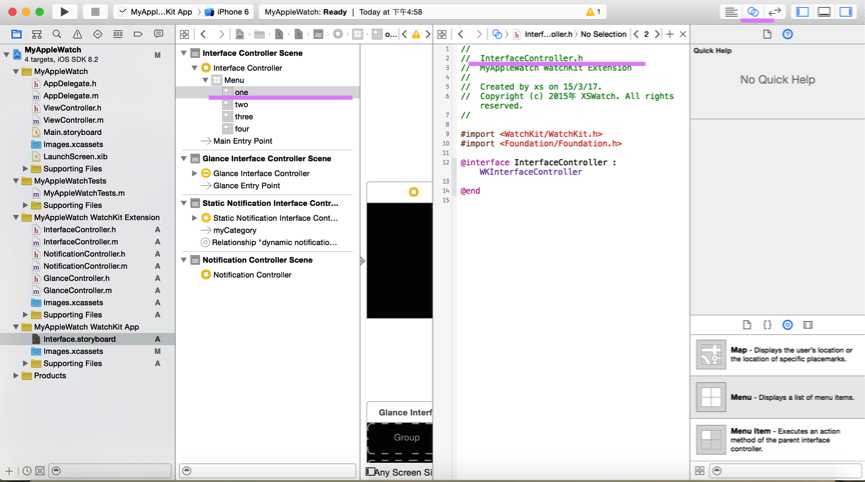Collapse the MyAppleWatch WatchKit Extension group
Viewport: 865px width, 482px height.
click(x=16, y=217)
